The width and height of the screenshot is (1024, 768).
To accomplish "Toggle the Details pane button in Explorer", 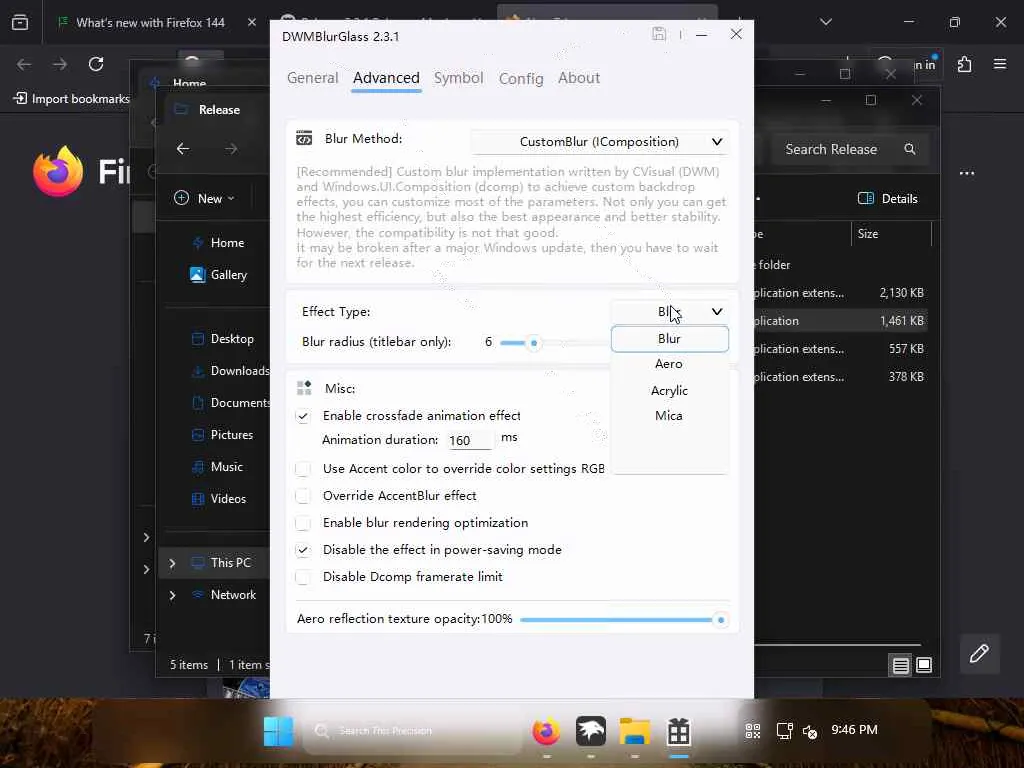I will coord(888,199).
